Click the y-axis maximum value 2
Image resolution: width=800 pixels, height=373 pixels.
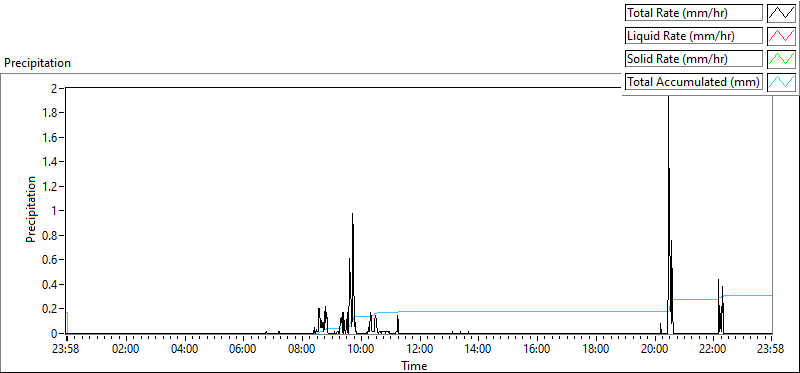pos(55,88)
